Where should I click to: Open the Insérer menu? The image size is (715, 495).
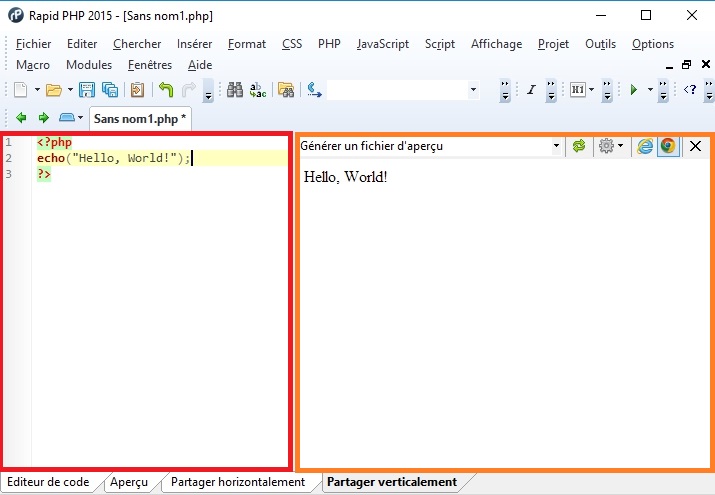click(194, 44)
